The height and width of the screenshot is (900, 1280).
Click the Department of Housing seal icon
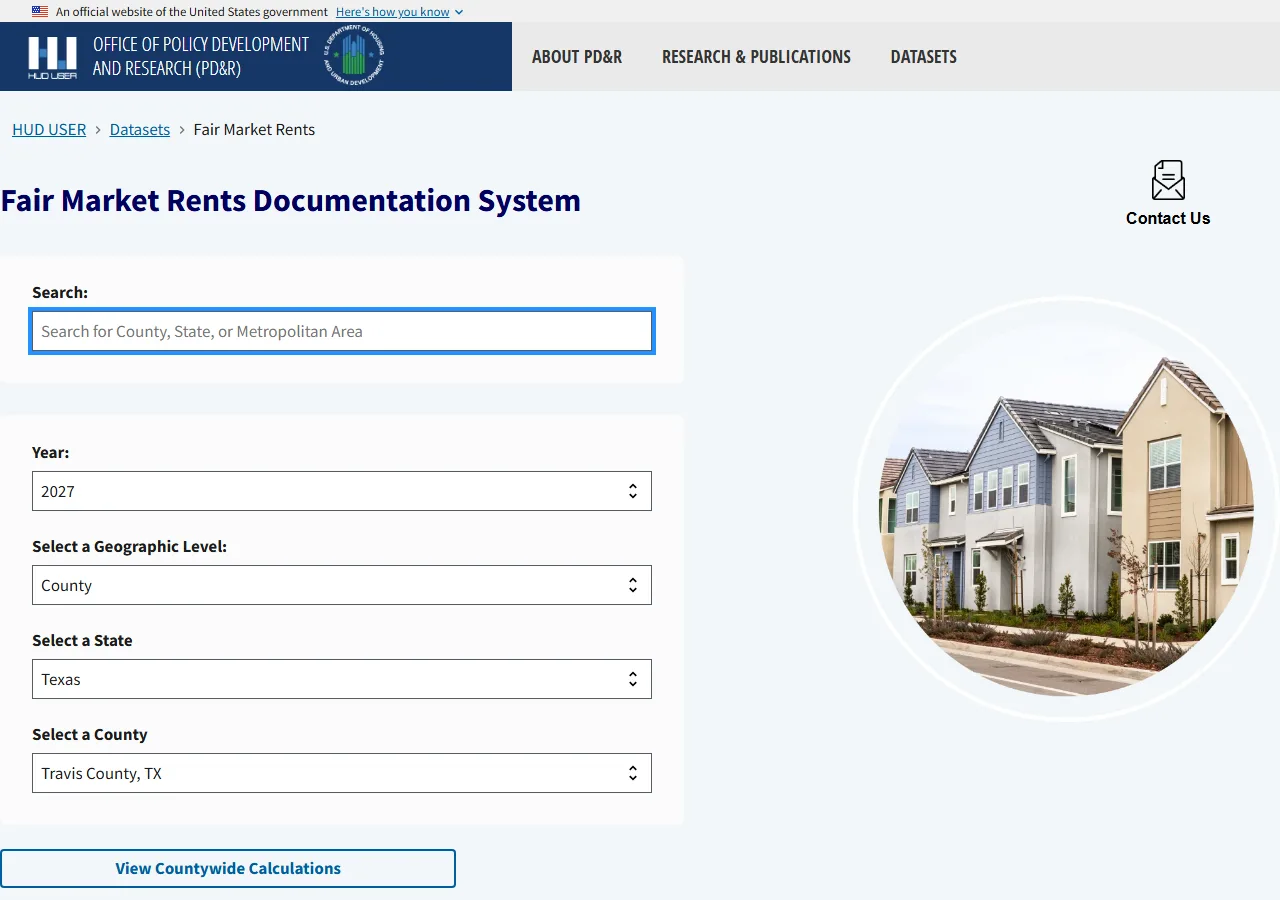click(354, 56)
